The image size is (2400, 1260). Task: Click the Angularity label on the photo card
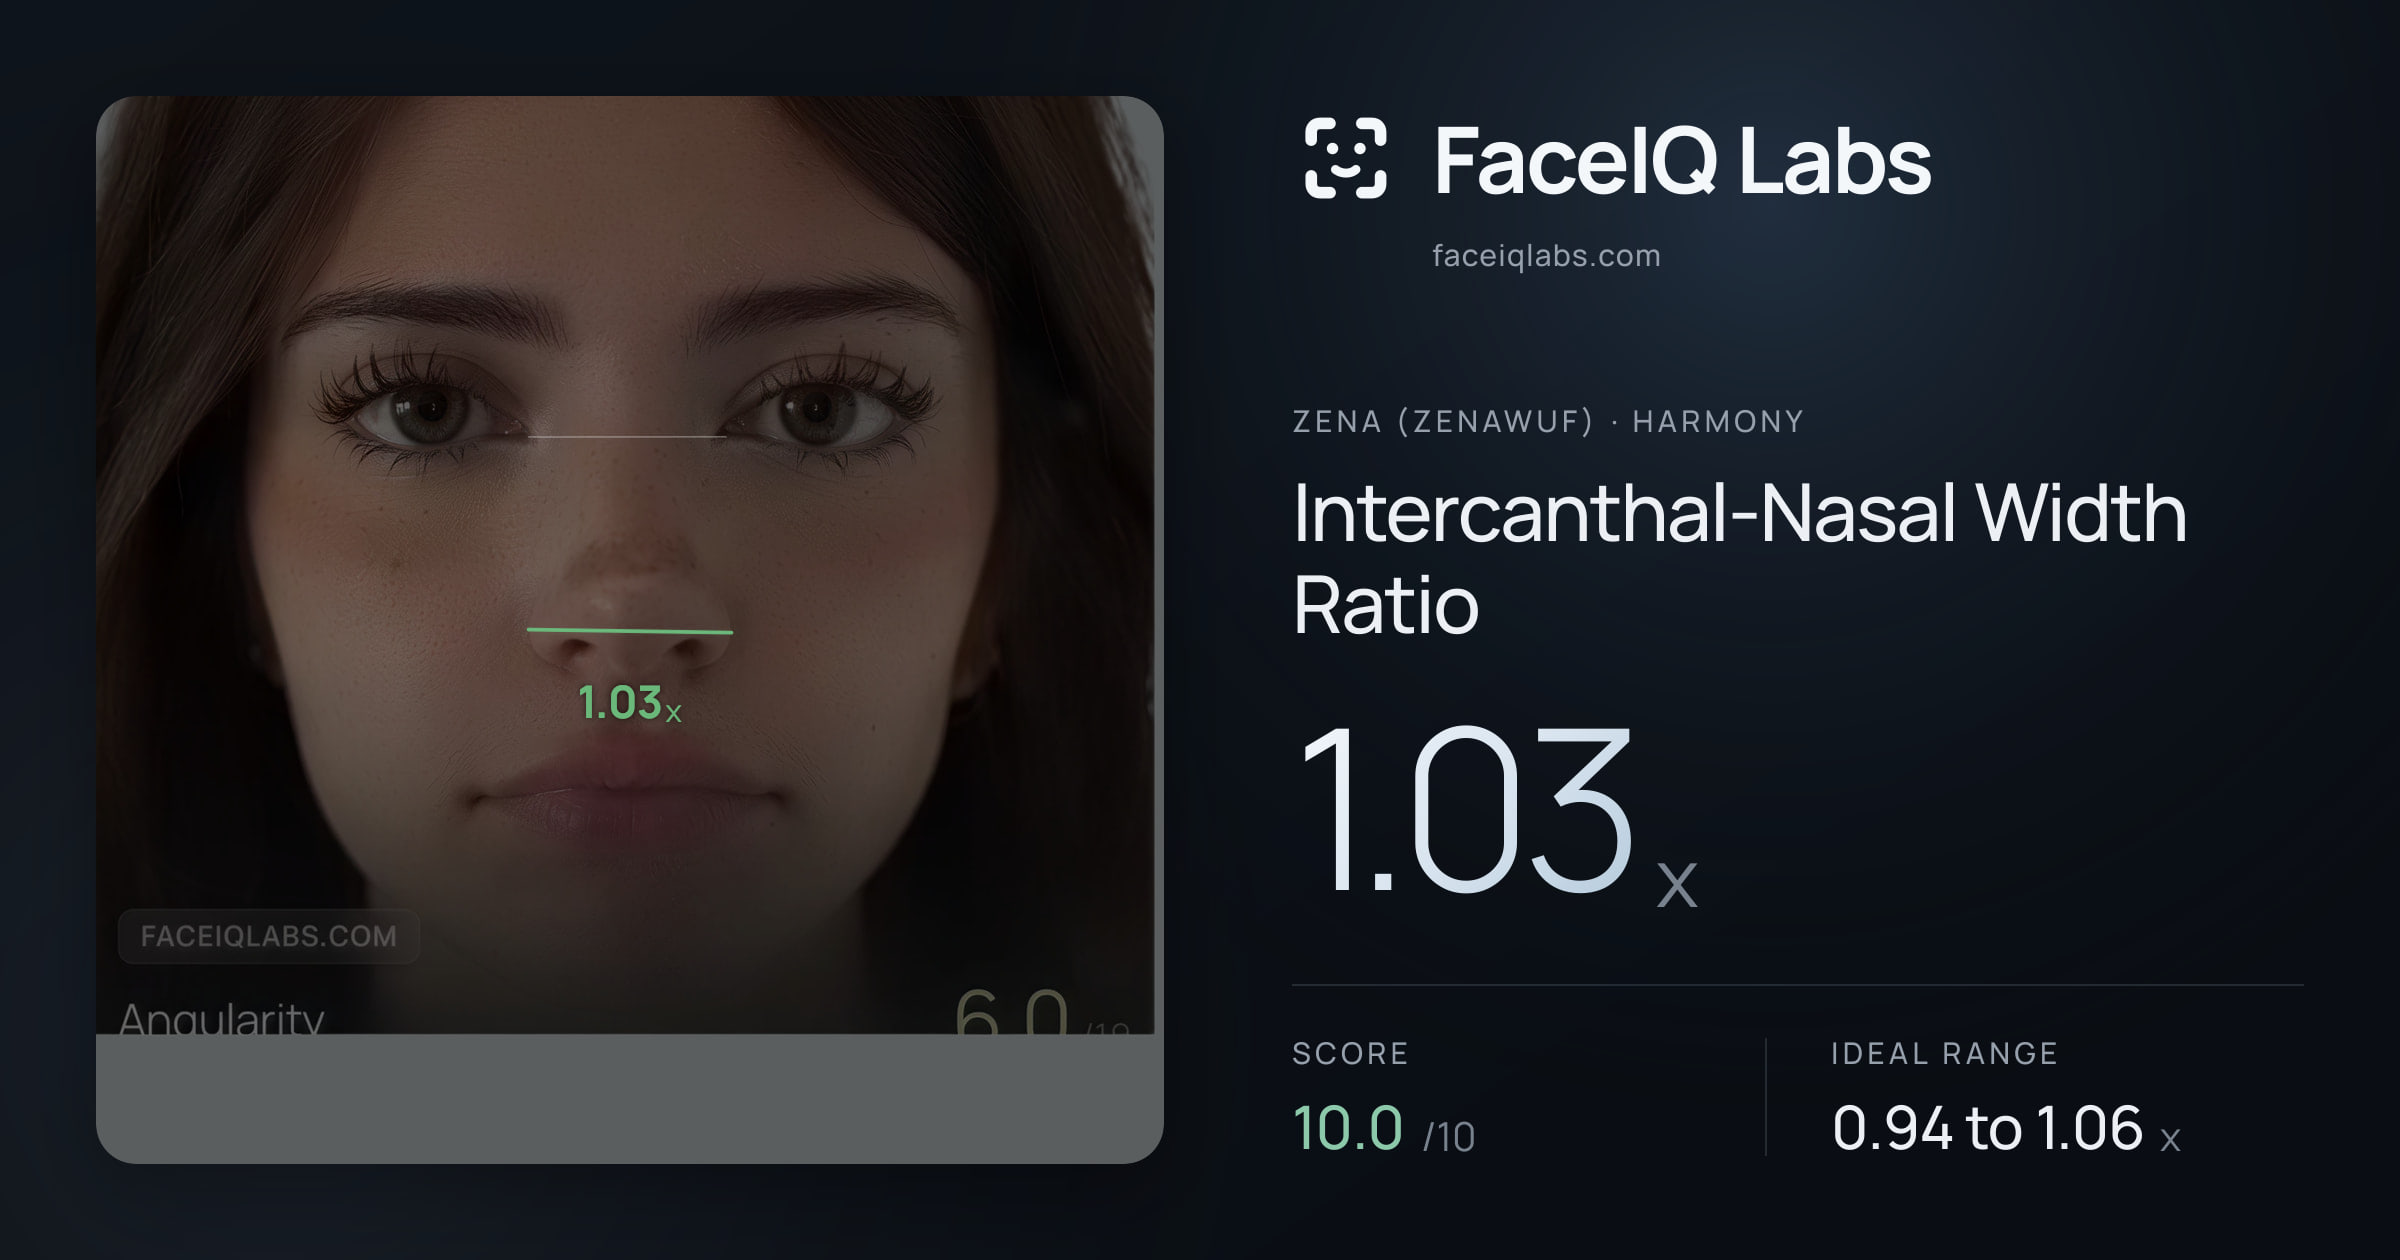(221, 1018)
